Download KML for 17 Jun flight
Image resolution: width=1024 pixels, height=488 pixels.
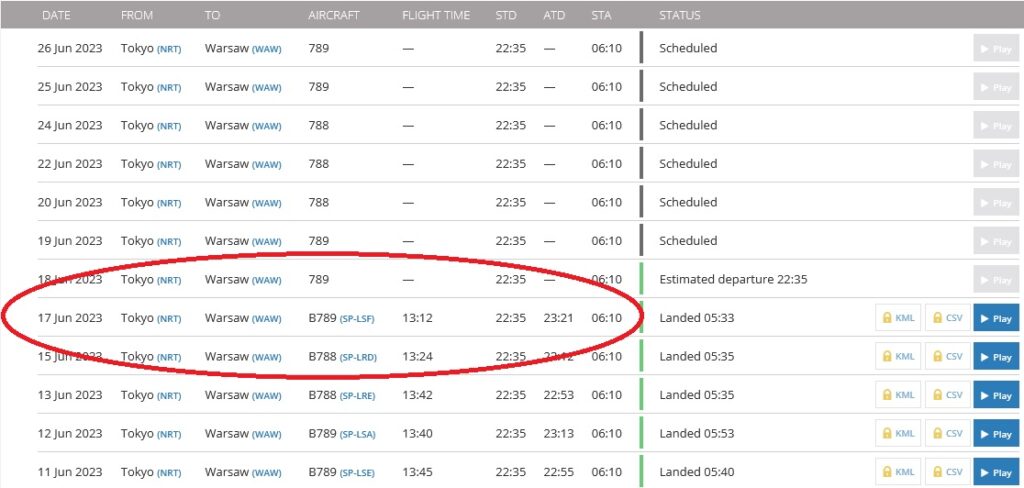(898, 318)
